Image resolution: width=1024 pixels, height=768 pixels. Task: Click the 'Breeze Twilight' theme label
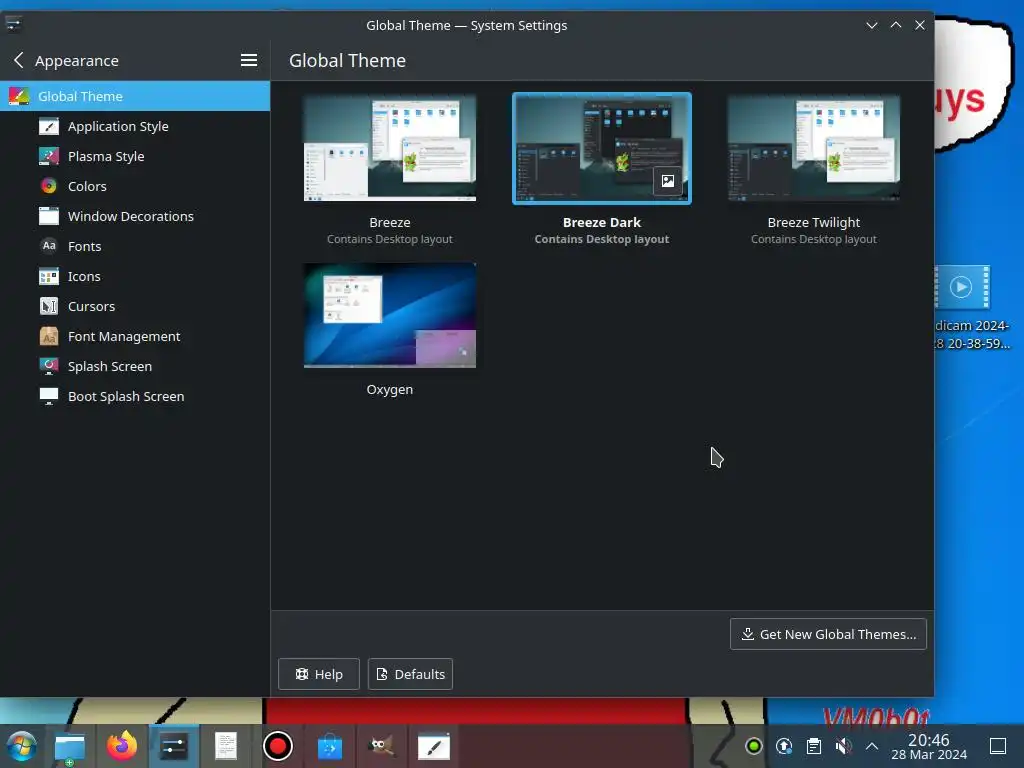coord(814,223)
